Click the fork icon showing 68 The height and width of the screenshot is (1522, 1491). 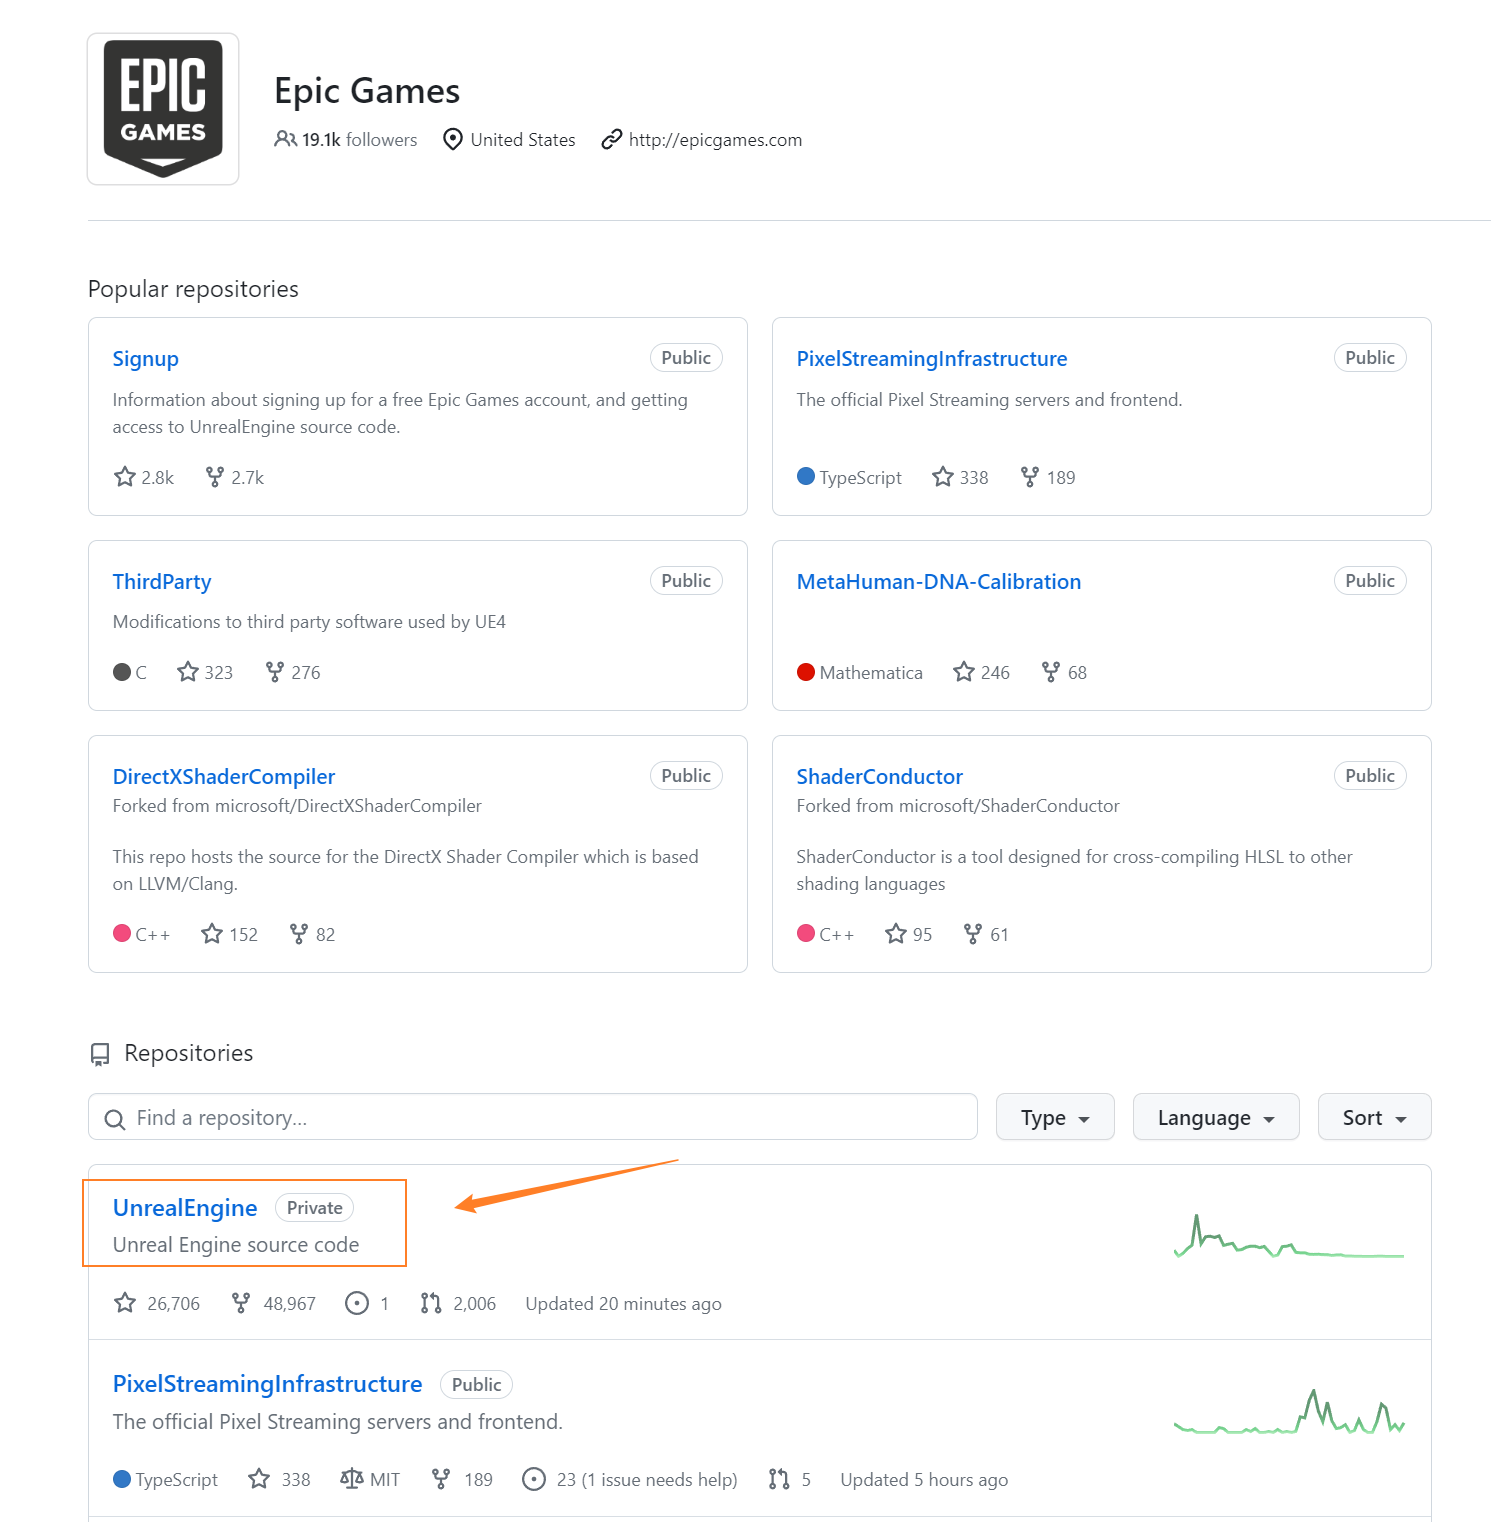[x=1051, y=672]
